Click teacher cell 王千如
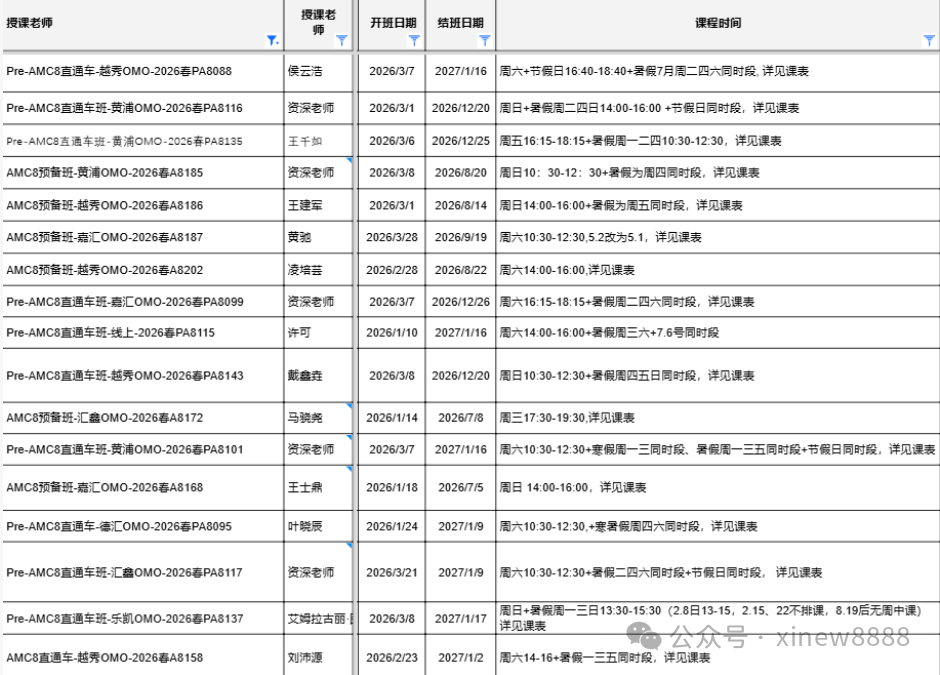 coord(304,141)
